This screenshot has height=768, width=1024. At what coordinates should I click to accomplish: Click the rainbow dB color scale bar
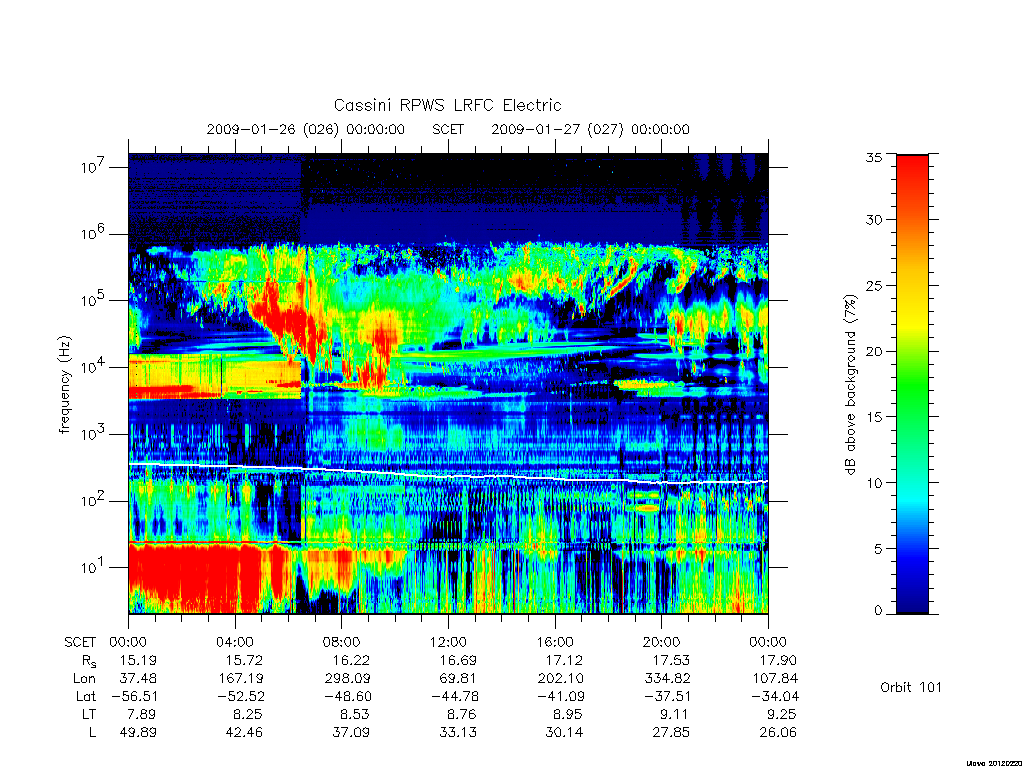pyautogui.click(x=912, y=384)
